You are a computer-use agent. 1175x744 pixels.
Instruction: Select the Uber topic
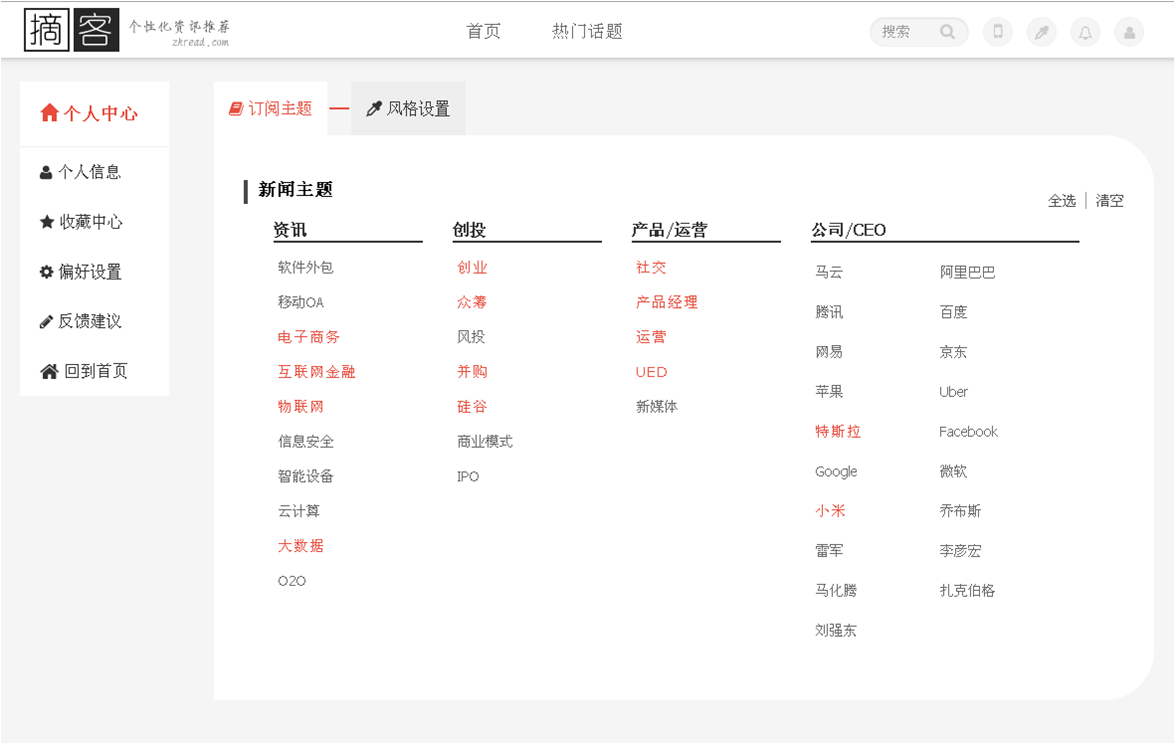tap(953, 392)
